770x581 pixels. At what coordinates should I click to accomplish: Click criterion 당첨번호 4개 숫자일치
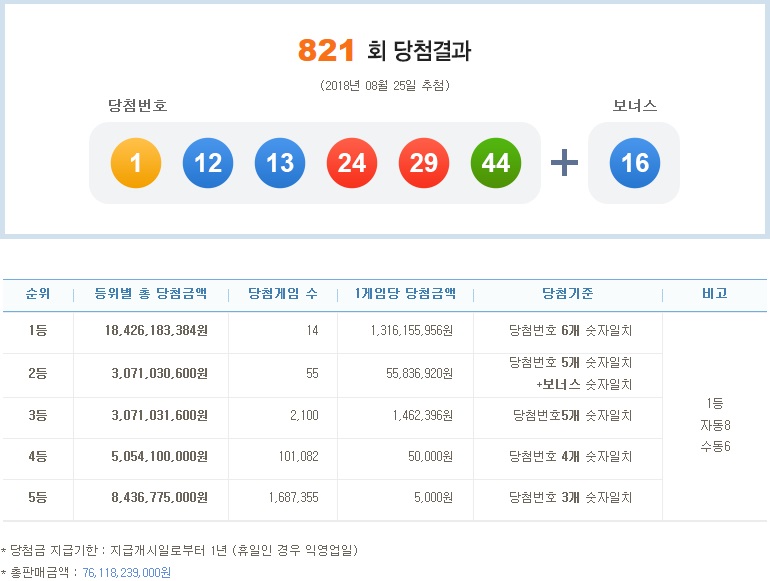[570, 456]
